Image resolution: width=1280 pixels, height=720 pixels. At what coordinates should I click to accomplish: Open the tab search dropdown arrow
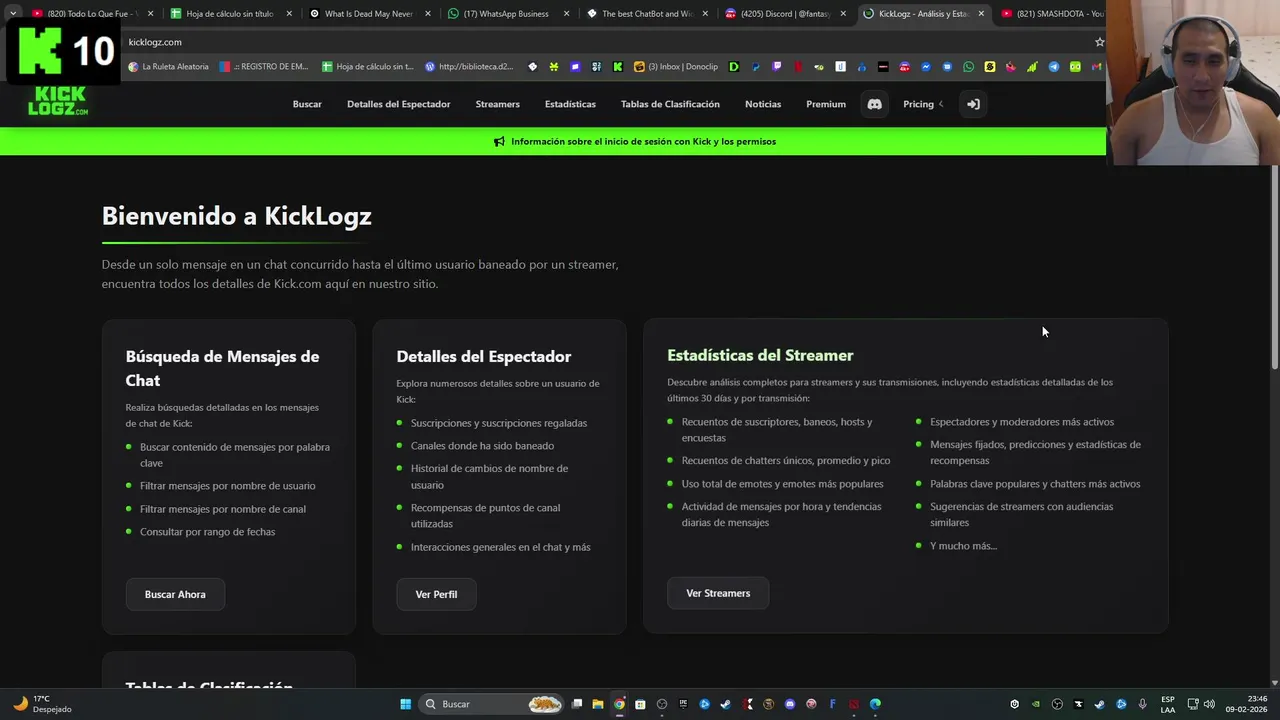click(x=13, y=13)
